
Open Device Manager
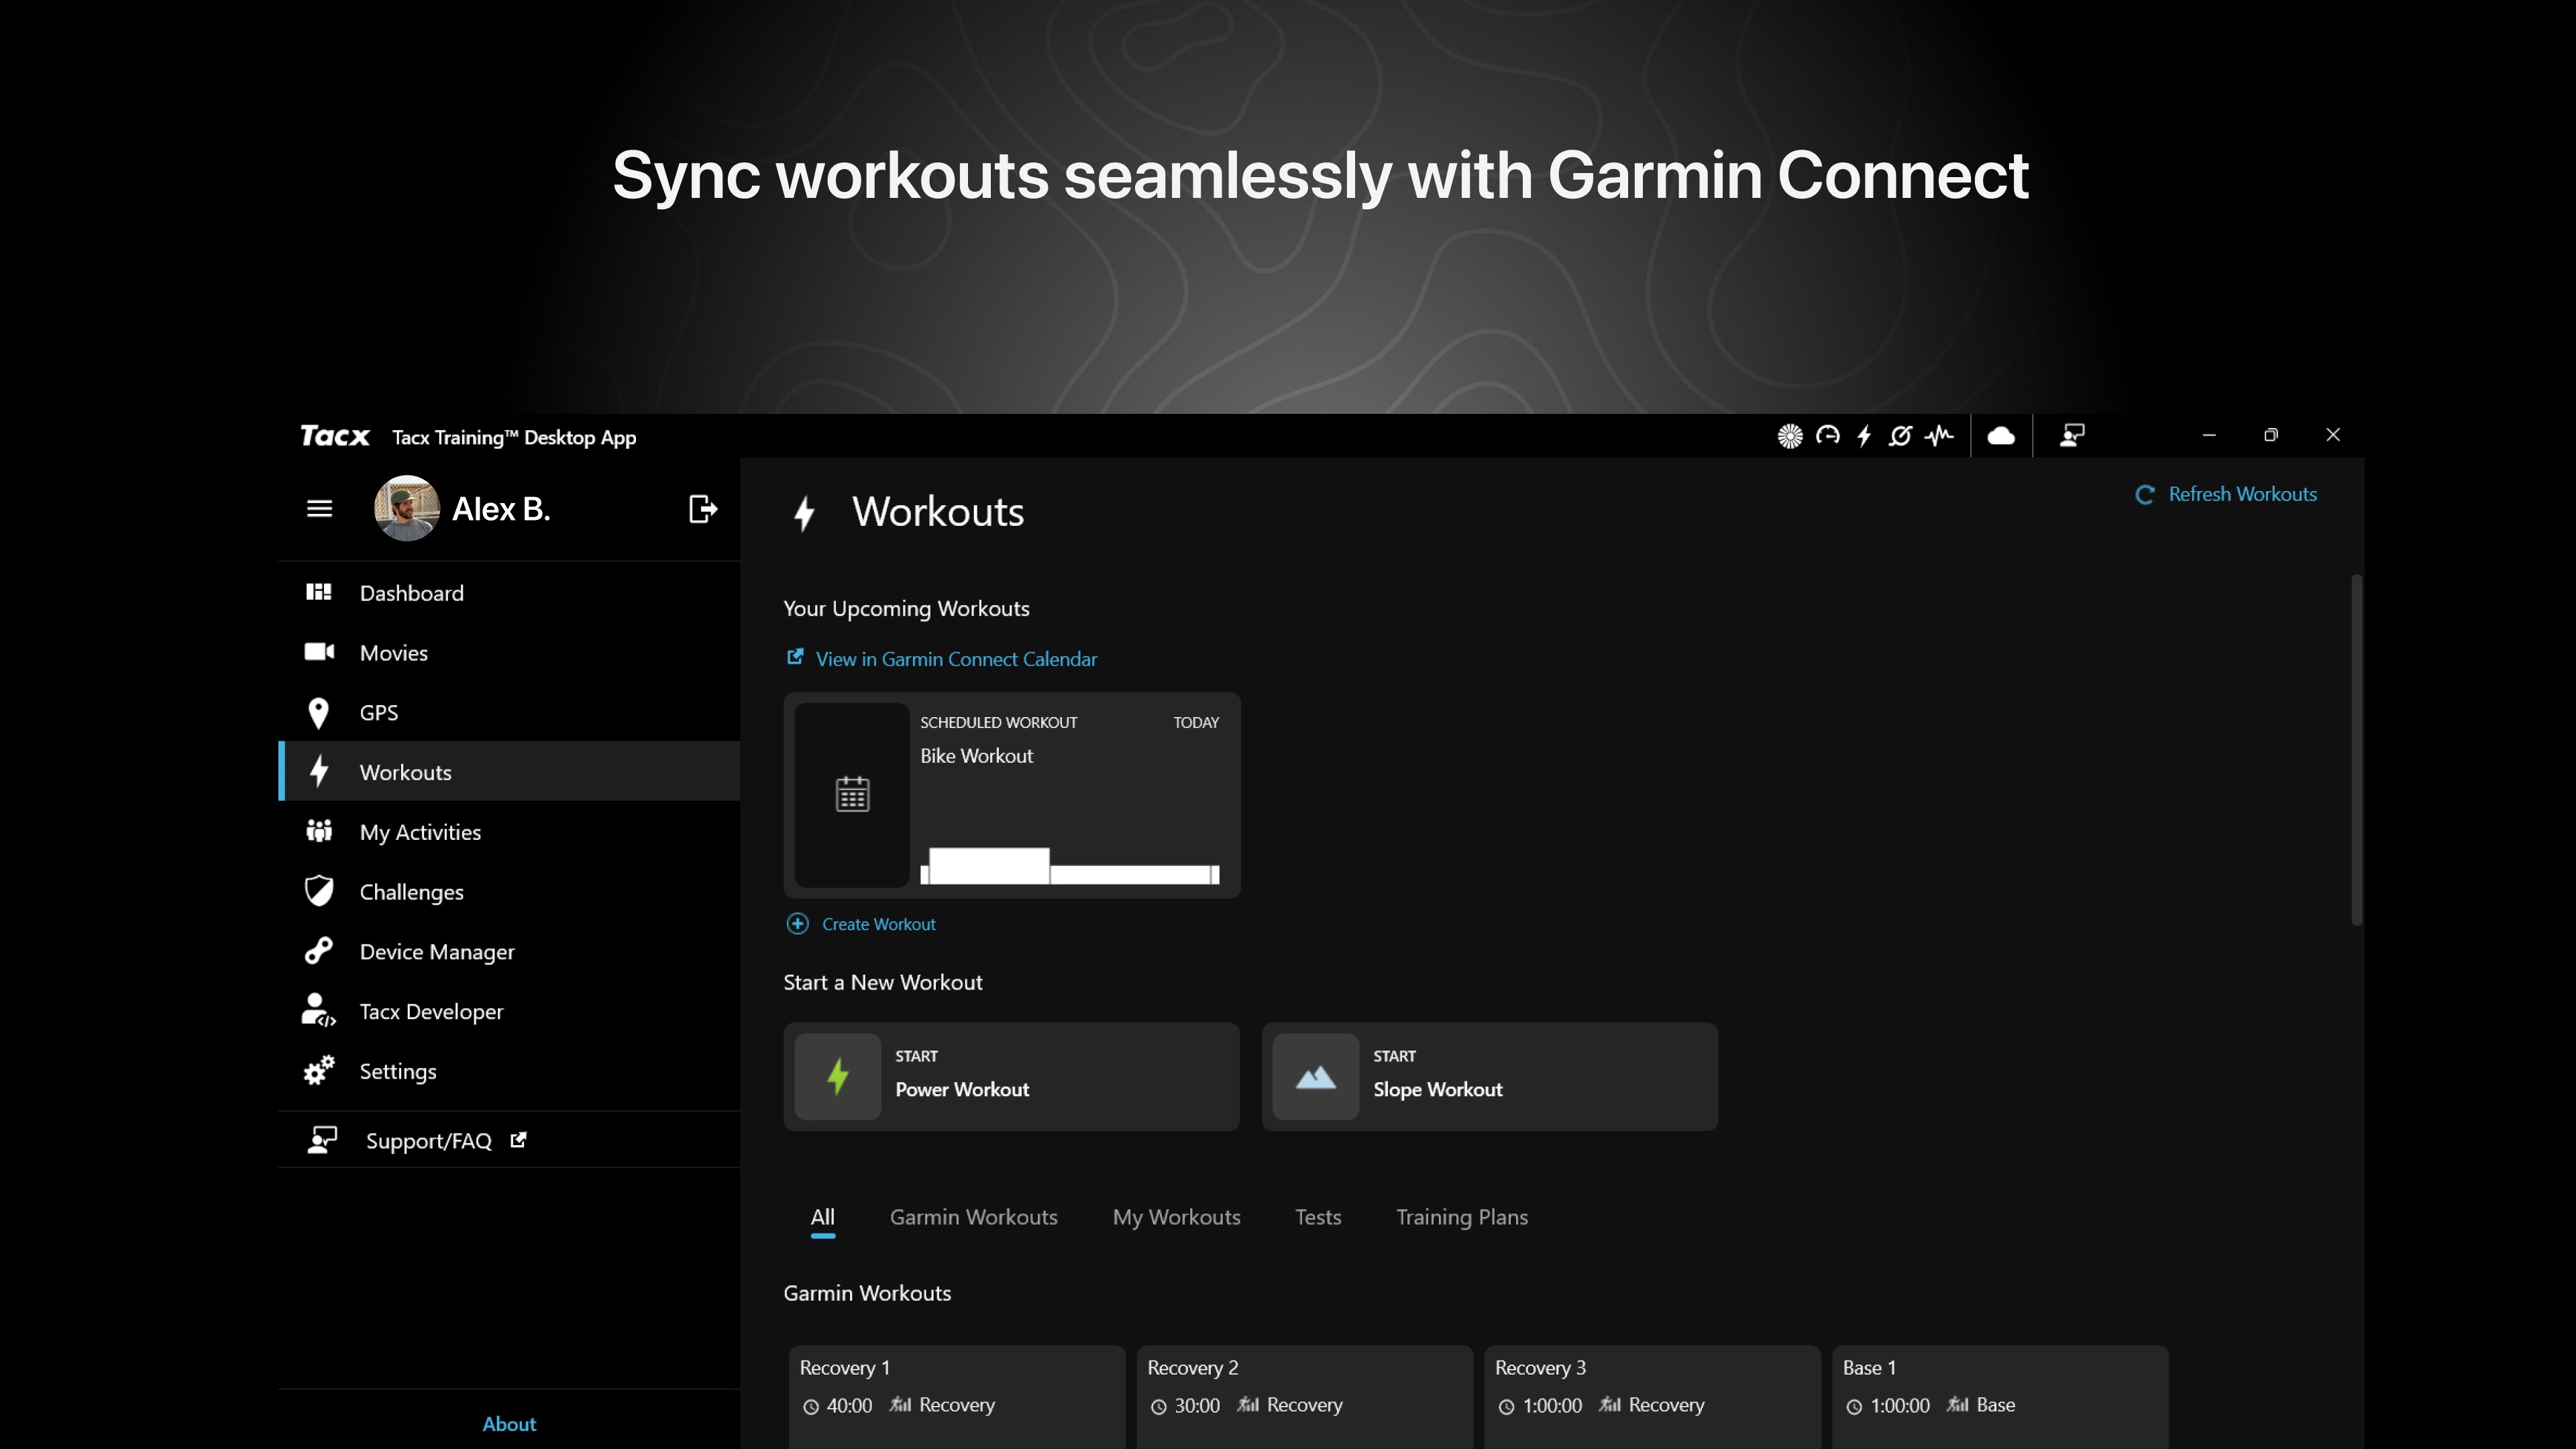point(509,952)
